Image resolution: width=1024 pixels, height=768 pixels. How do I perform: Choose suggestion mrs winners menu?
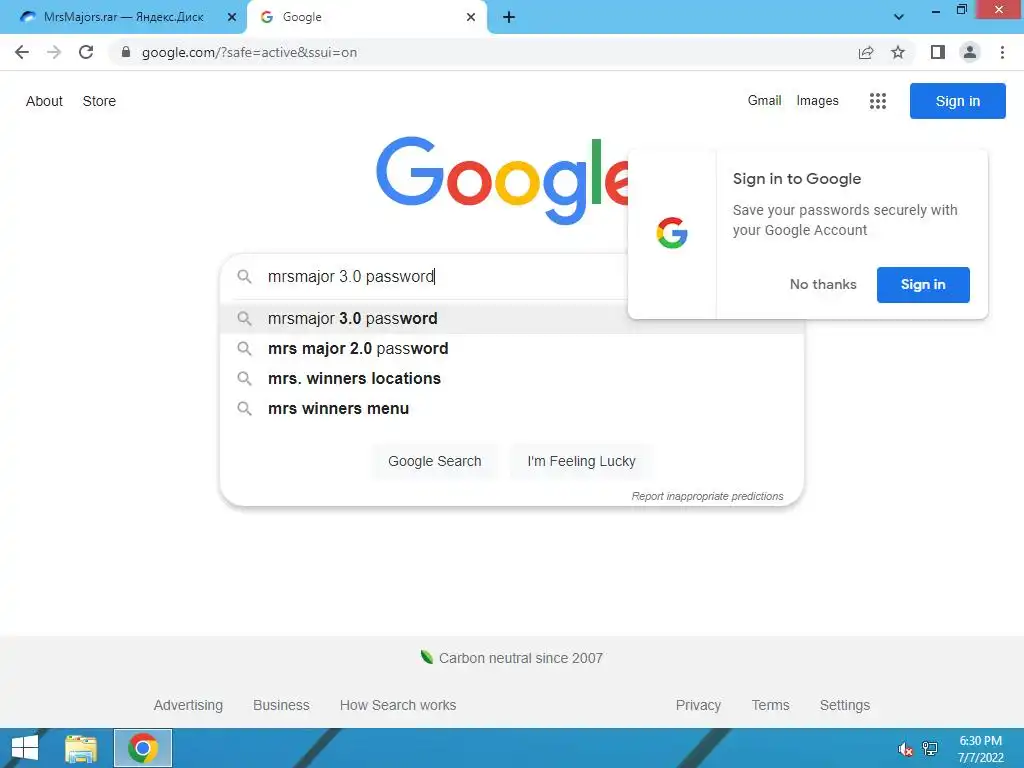tap(512, 409)
